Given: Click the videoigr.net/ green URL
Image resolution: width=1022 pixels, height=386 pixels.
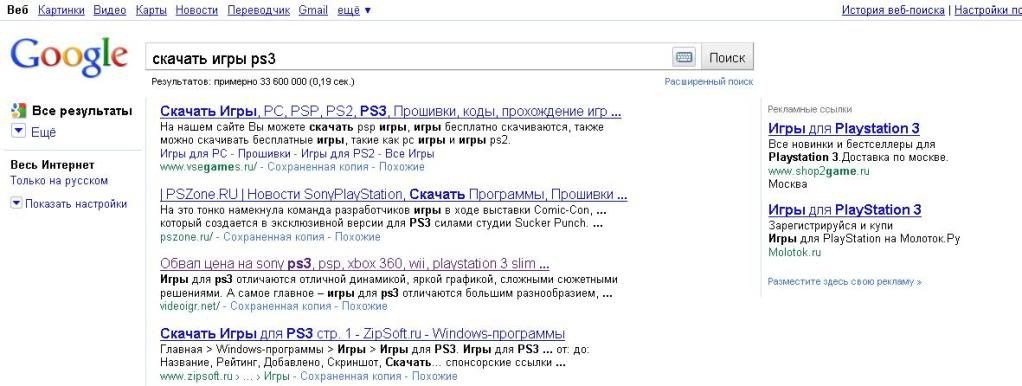Looking at the screenshot, I should click(x=190, y=306).
